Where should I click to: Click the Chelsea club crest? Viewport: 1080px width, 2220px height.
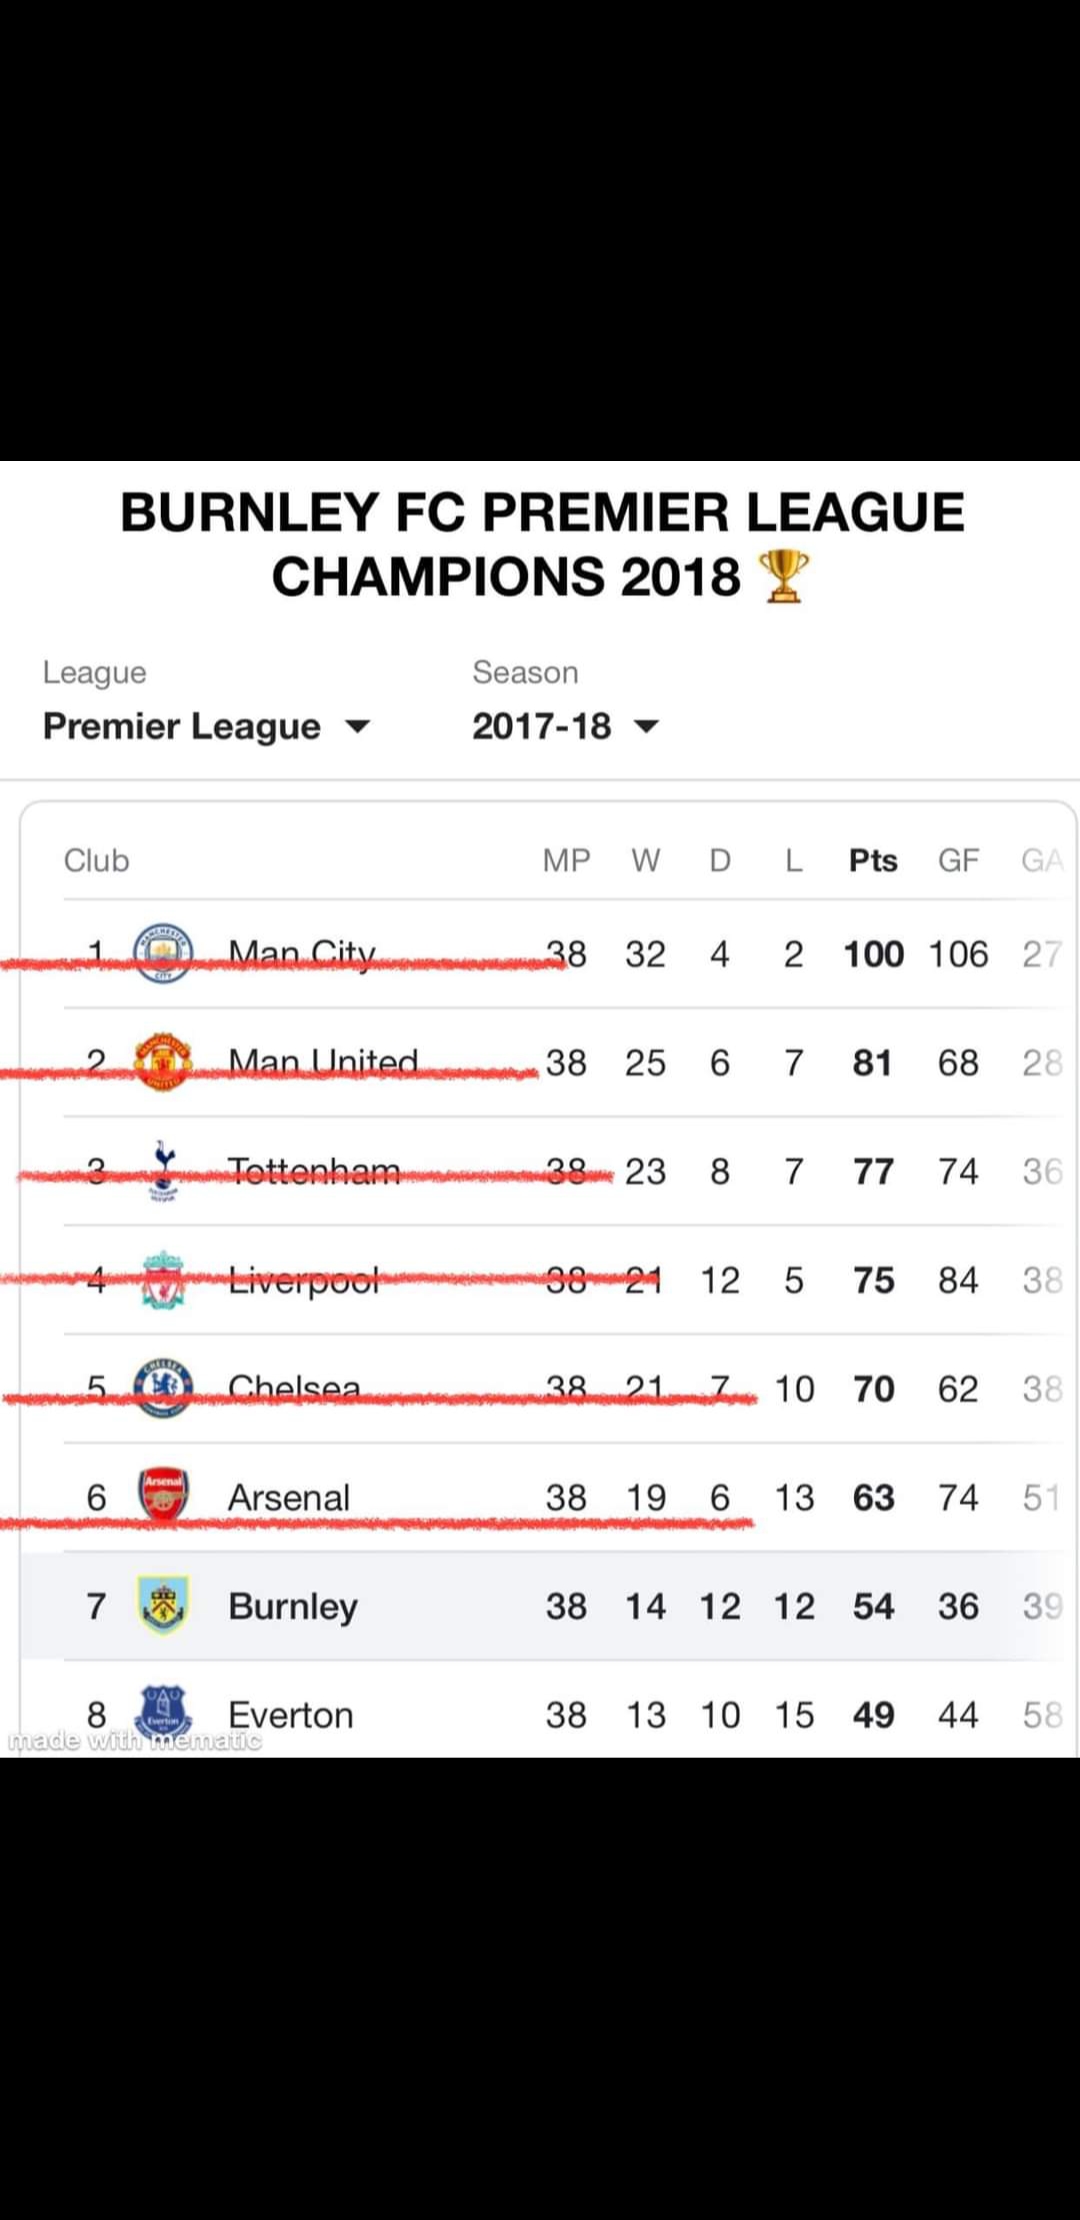pyautogui.click(x=163, y=1388)
